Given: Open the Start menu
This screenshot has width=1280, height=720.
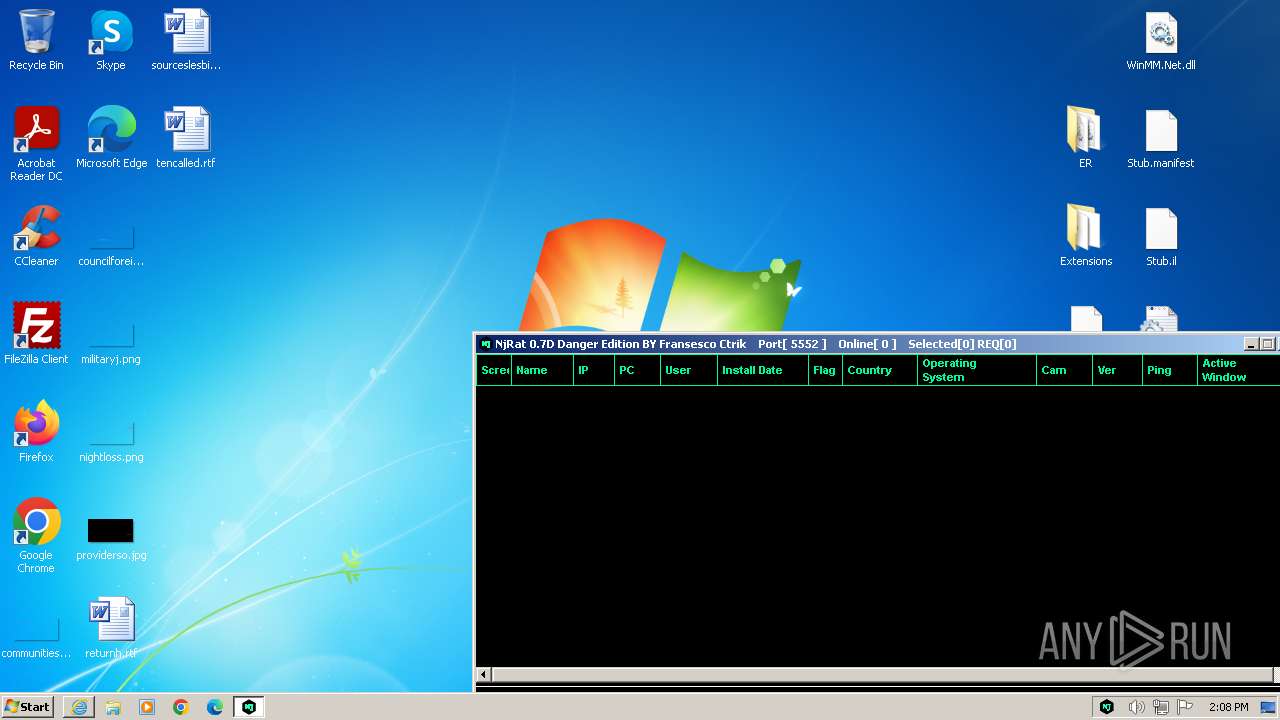Looking at the screenshot, I should (27, 707).
